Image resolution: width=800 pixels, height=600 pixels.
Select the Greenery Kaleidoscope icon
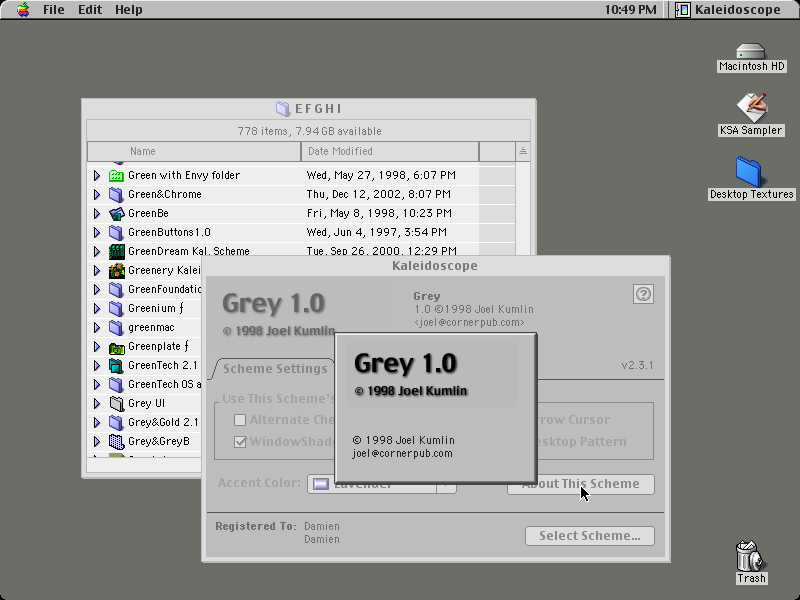click(x=116, y=270)
